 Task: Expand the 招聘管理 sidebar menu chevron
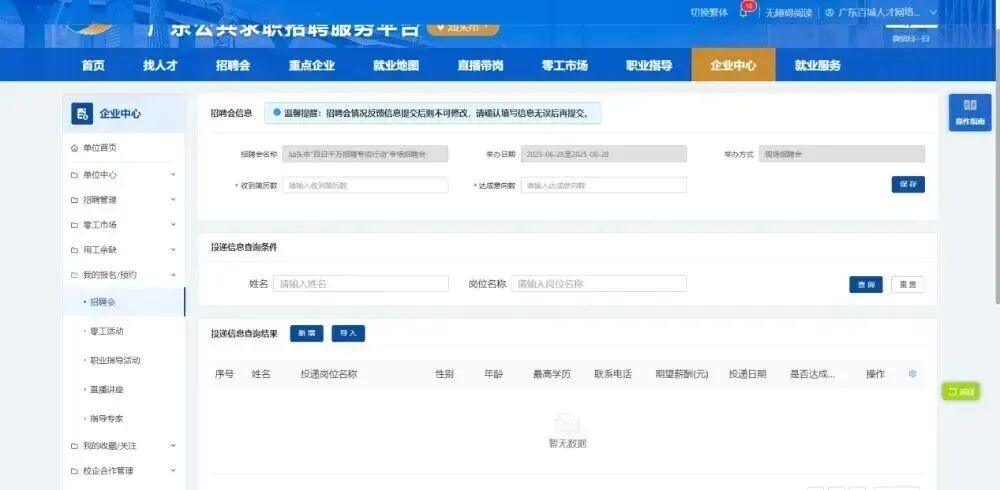tap(173, 200)
